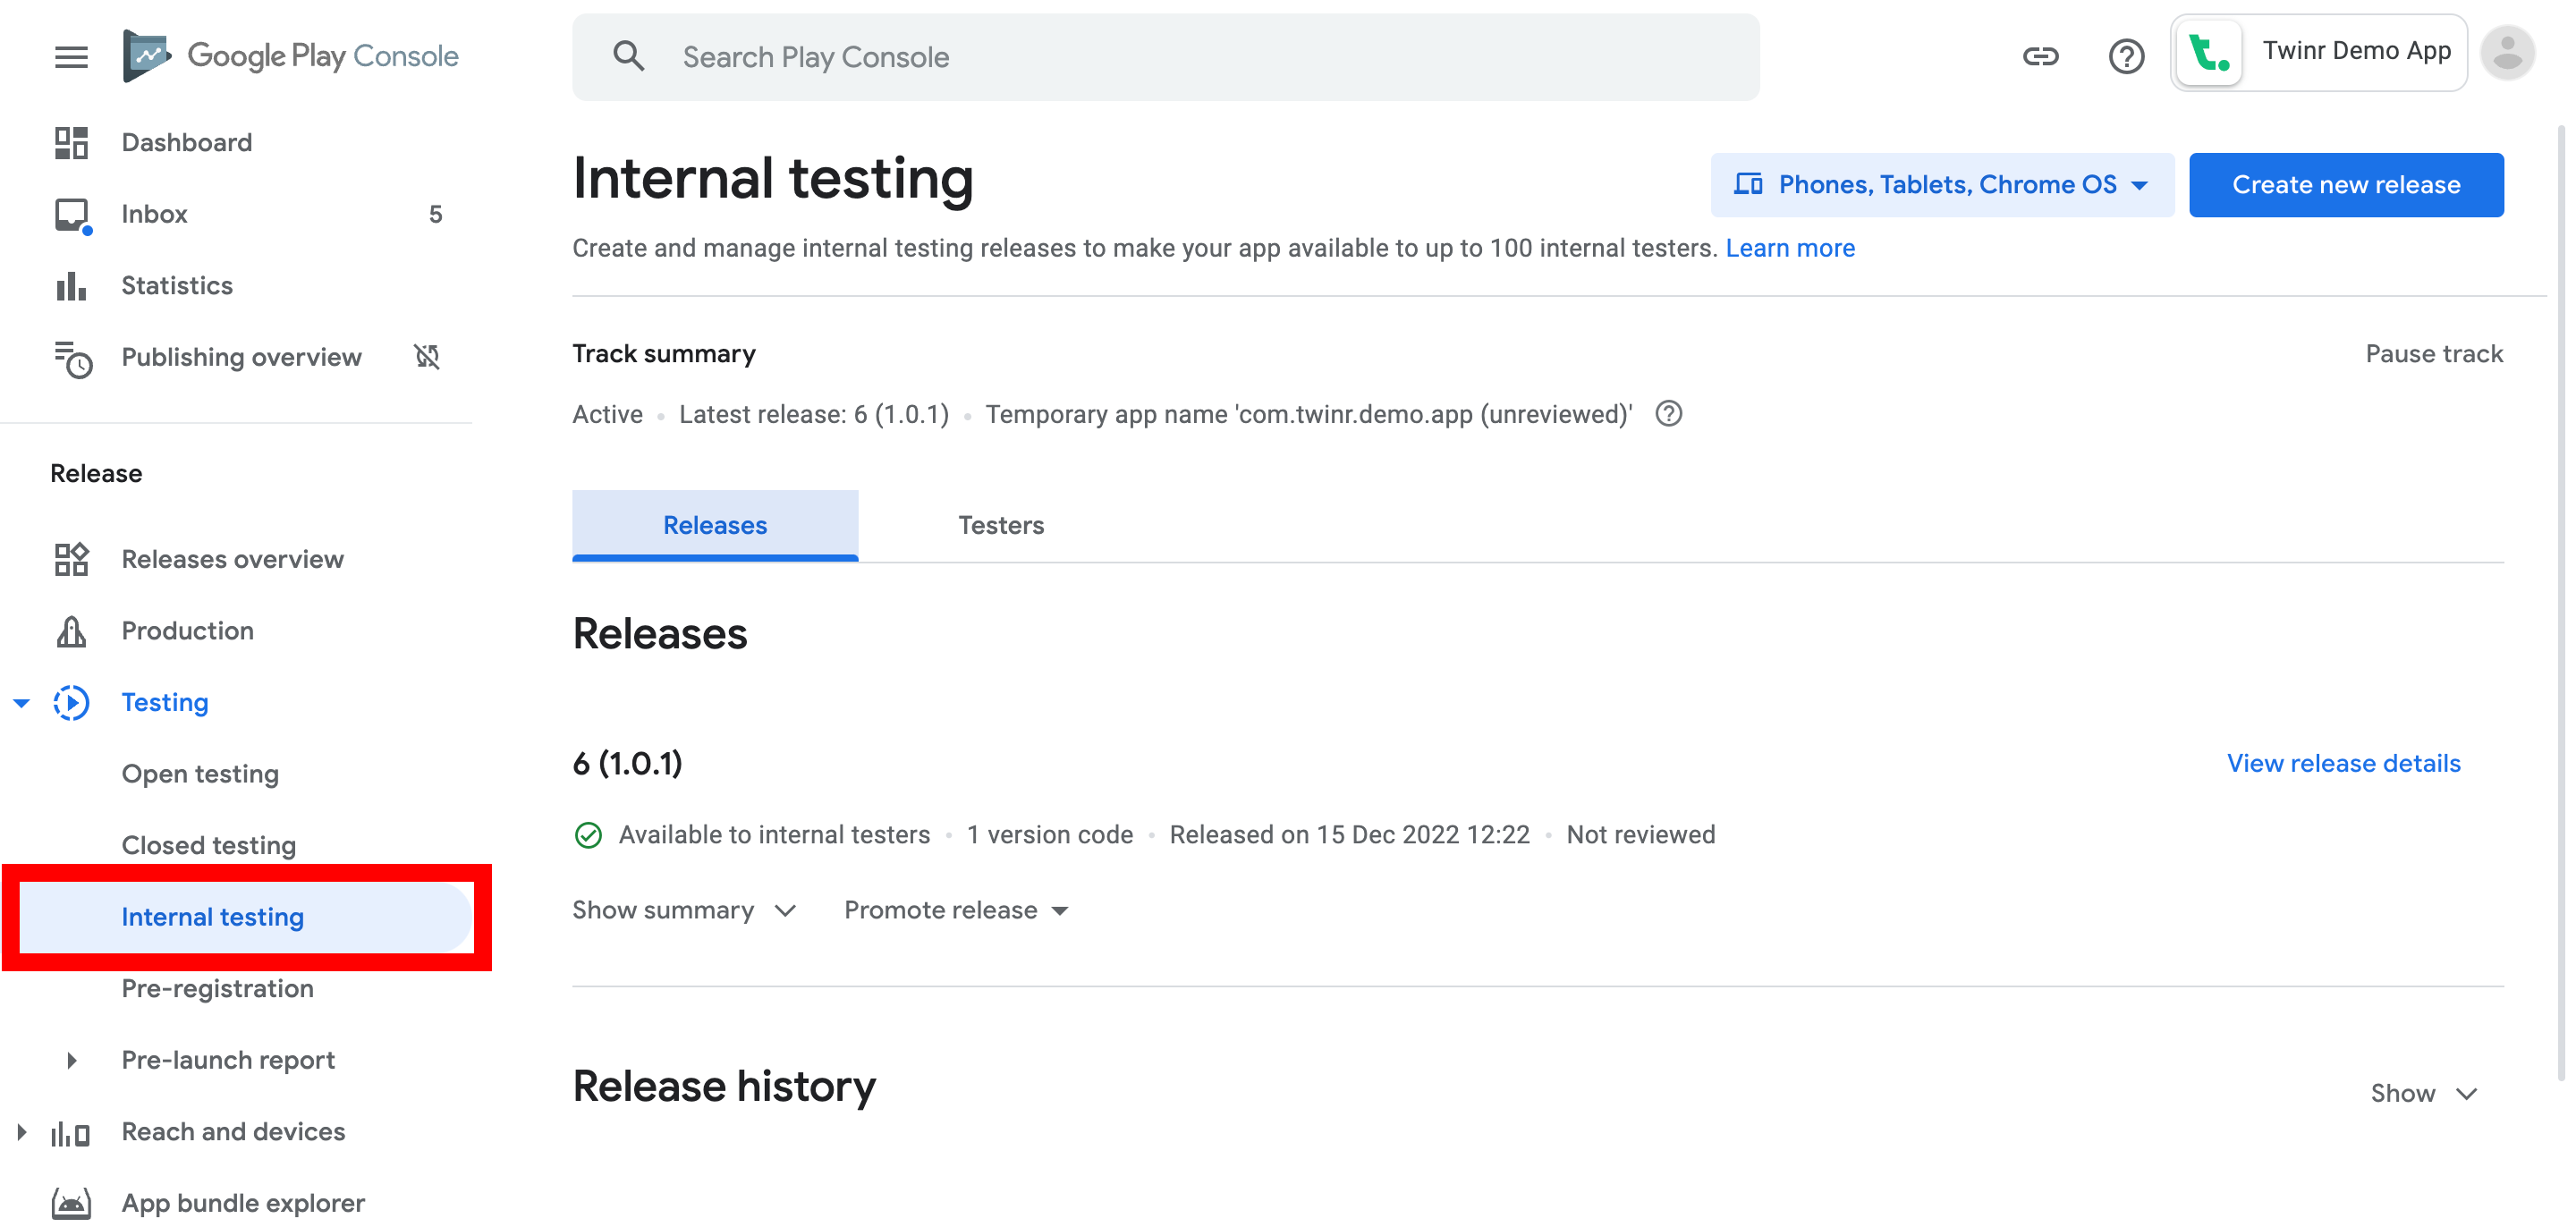Collapse the Testing section arrow
Viewport: 2576px width, 1227px height.
click(x=21, y=703)
